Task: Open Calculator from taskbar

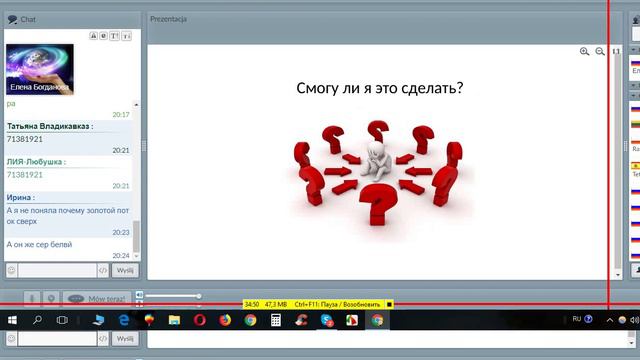Action: (276, 320)
